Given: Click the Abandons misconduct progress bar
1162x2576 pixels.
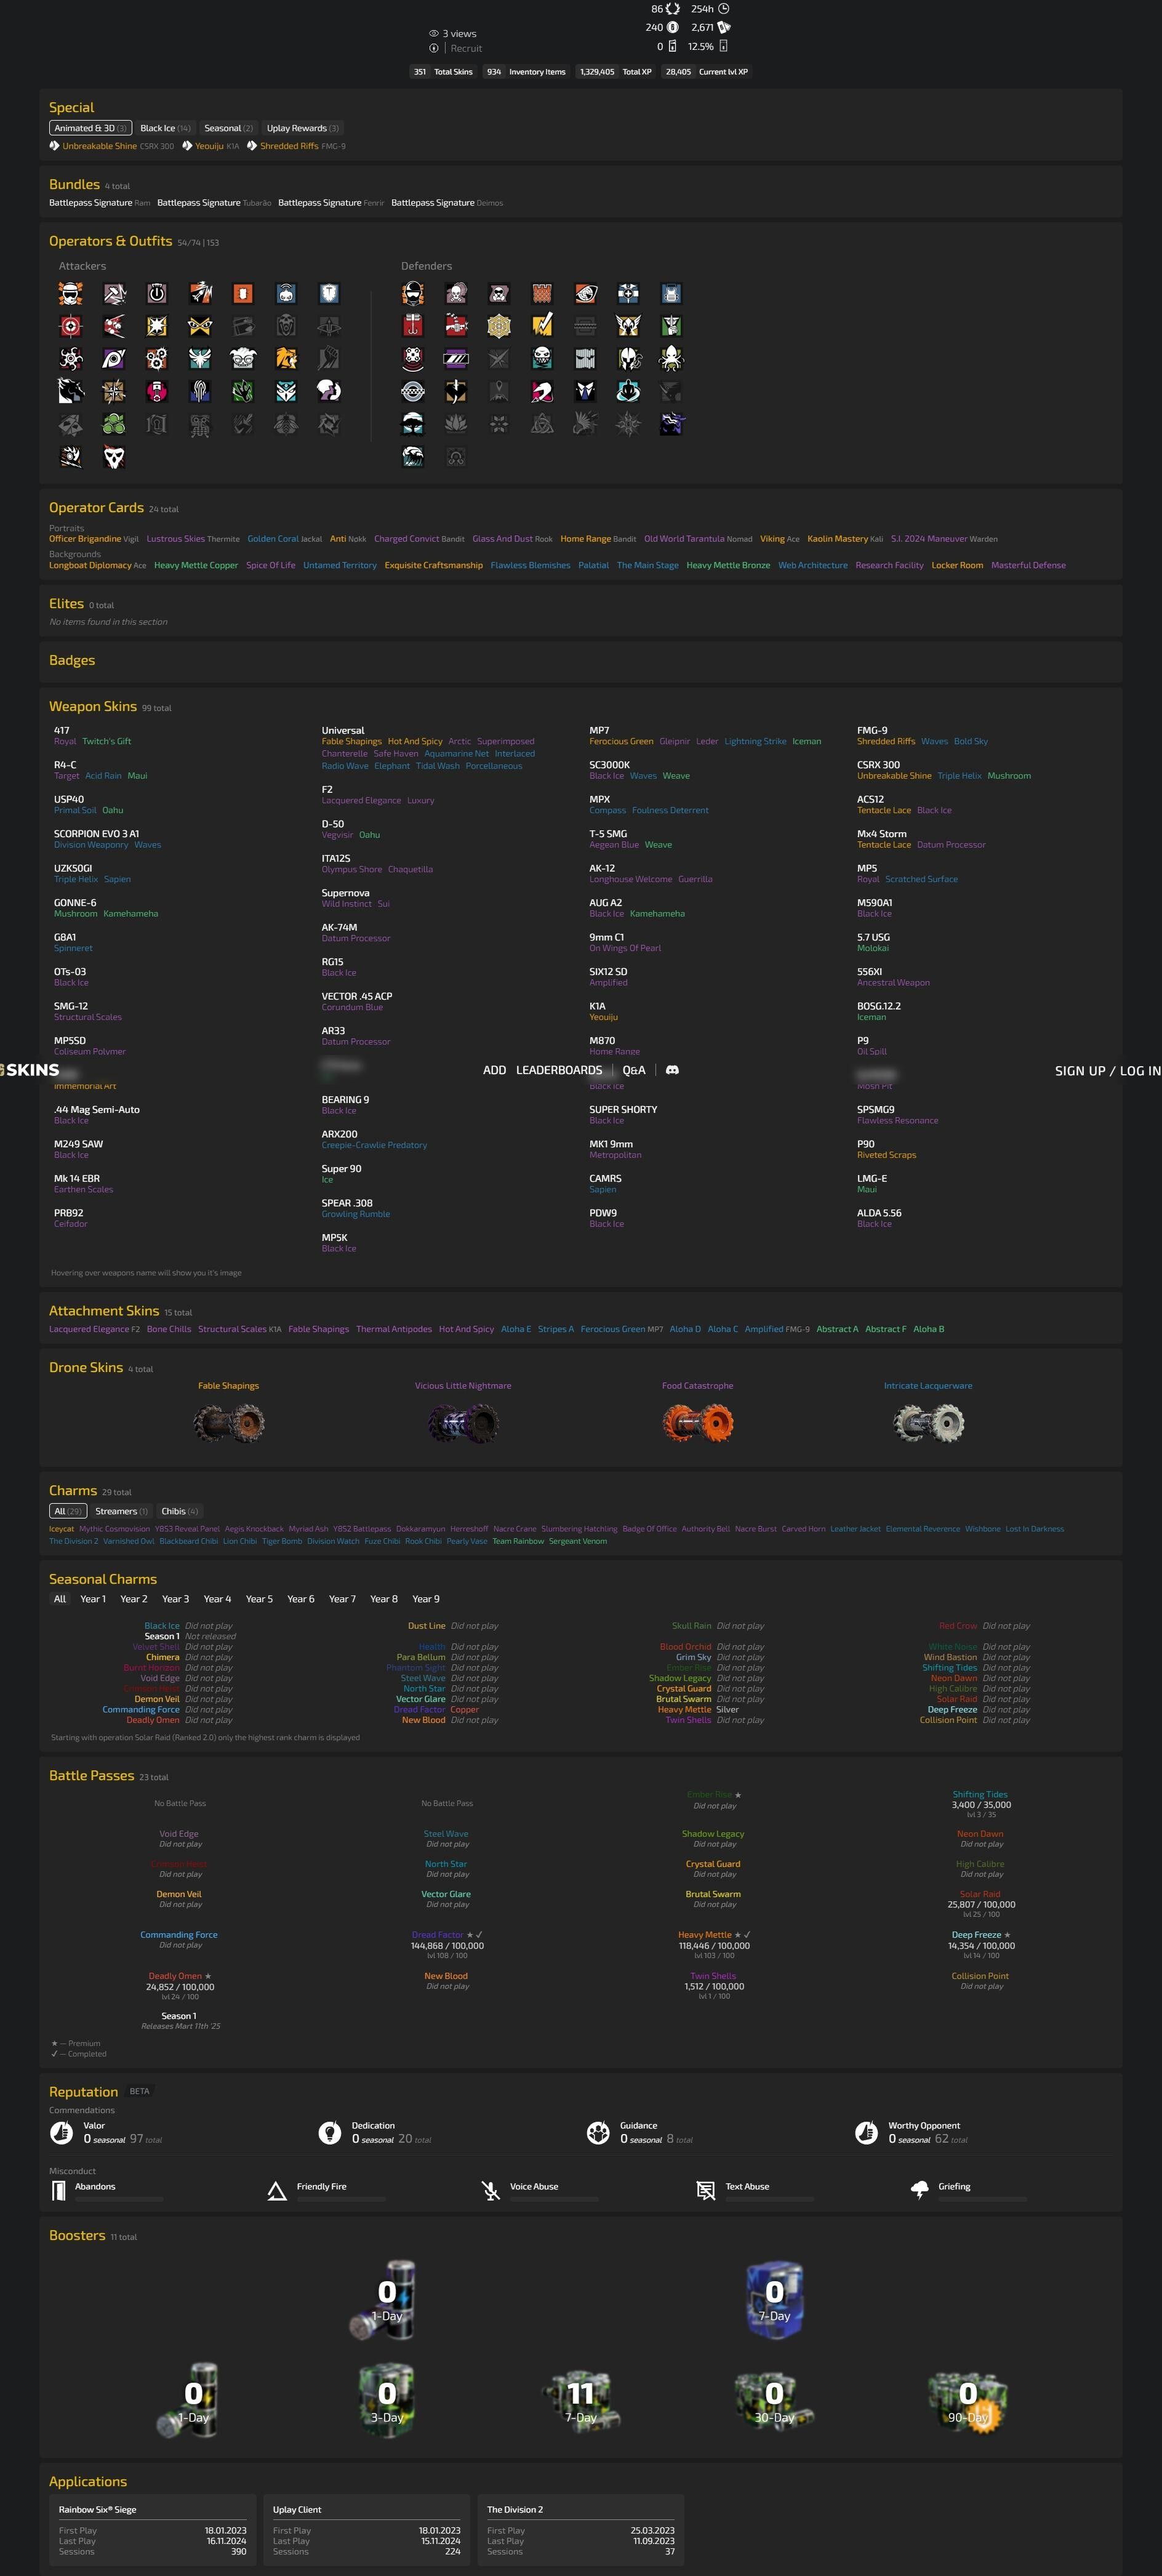Looking at the screenshot, I should [119, 2199].
